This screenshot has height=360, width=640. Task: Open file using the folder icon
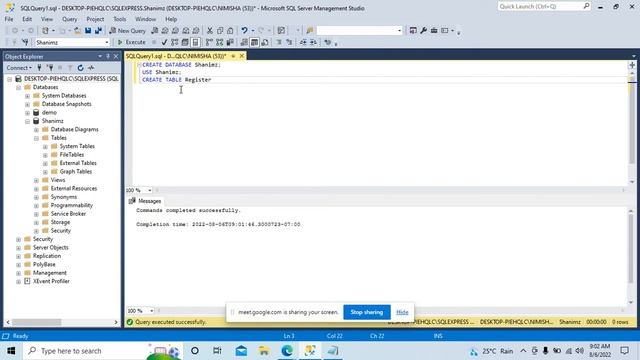tap(77, 31)
